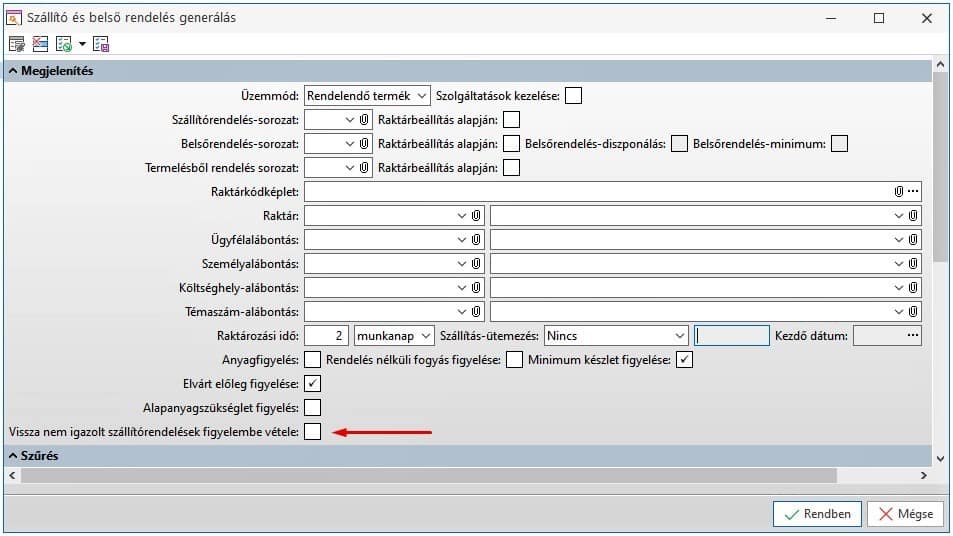Click the Raktározási idő number field

326,335
